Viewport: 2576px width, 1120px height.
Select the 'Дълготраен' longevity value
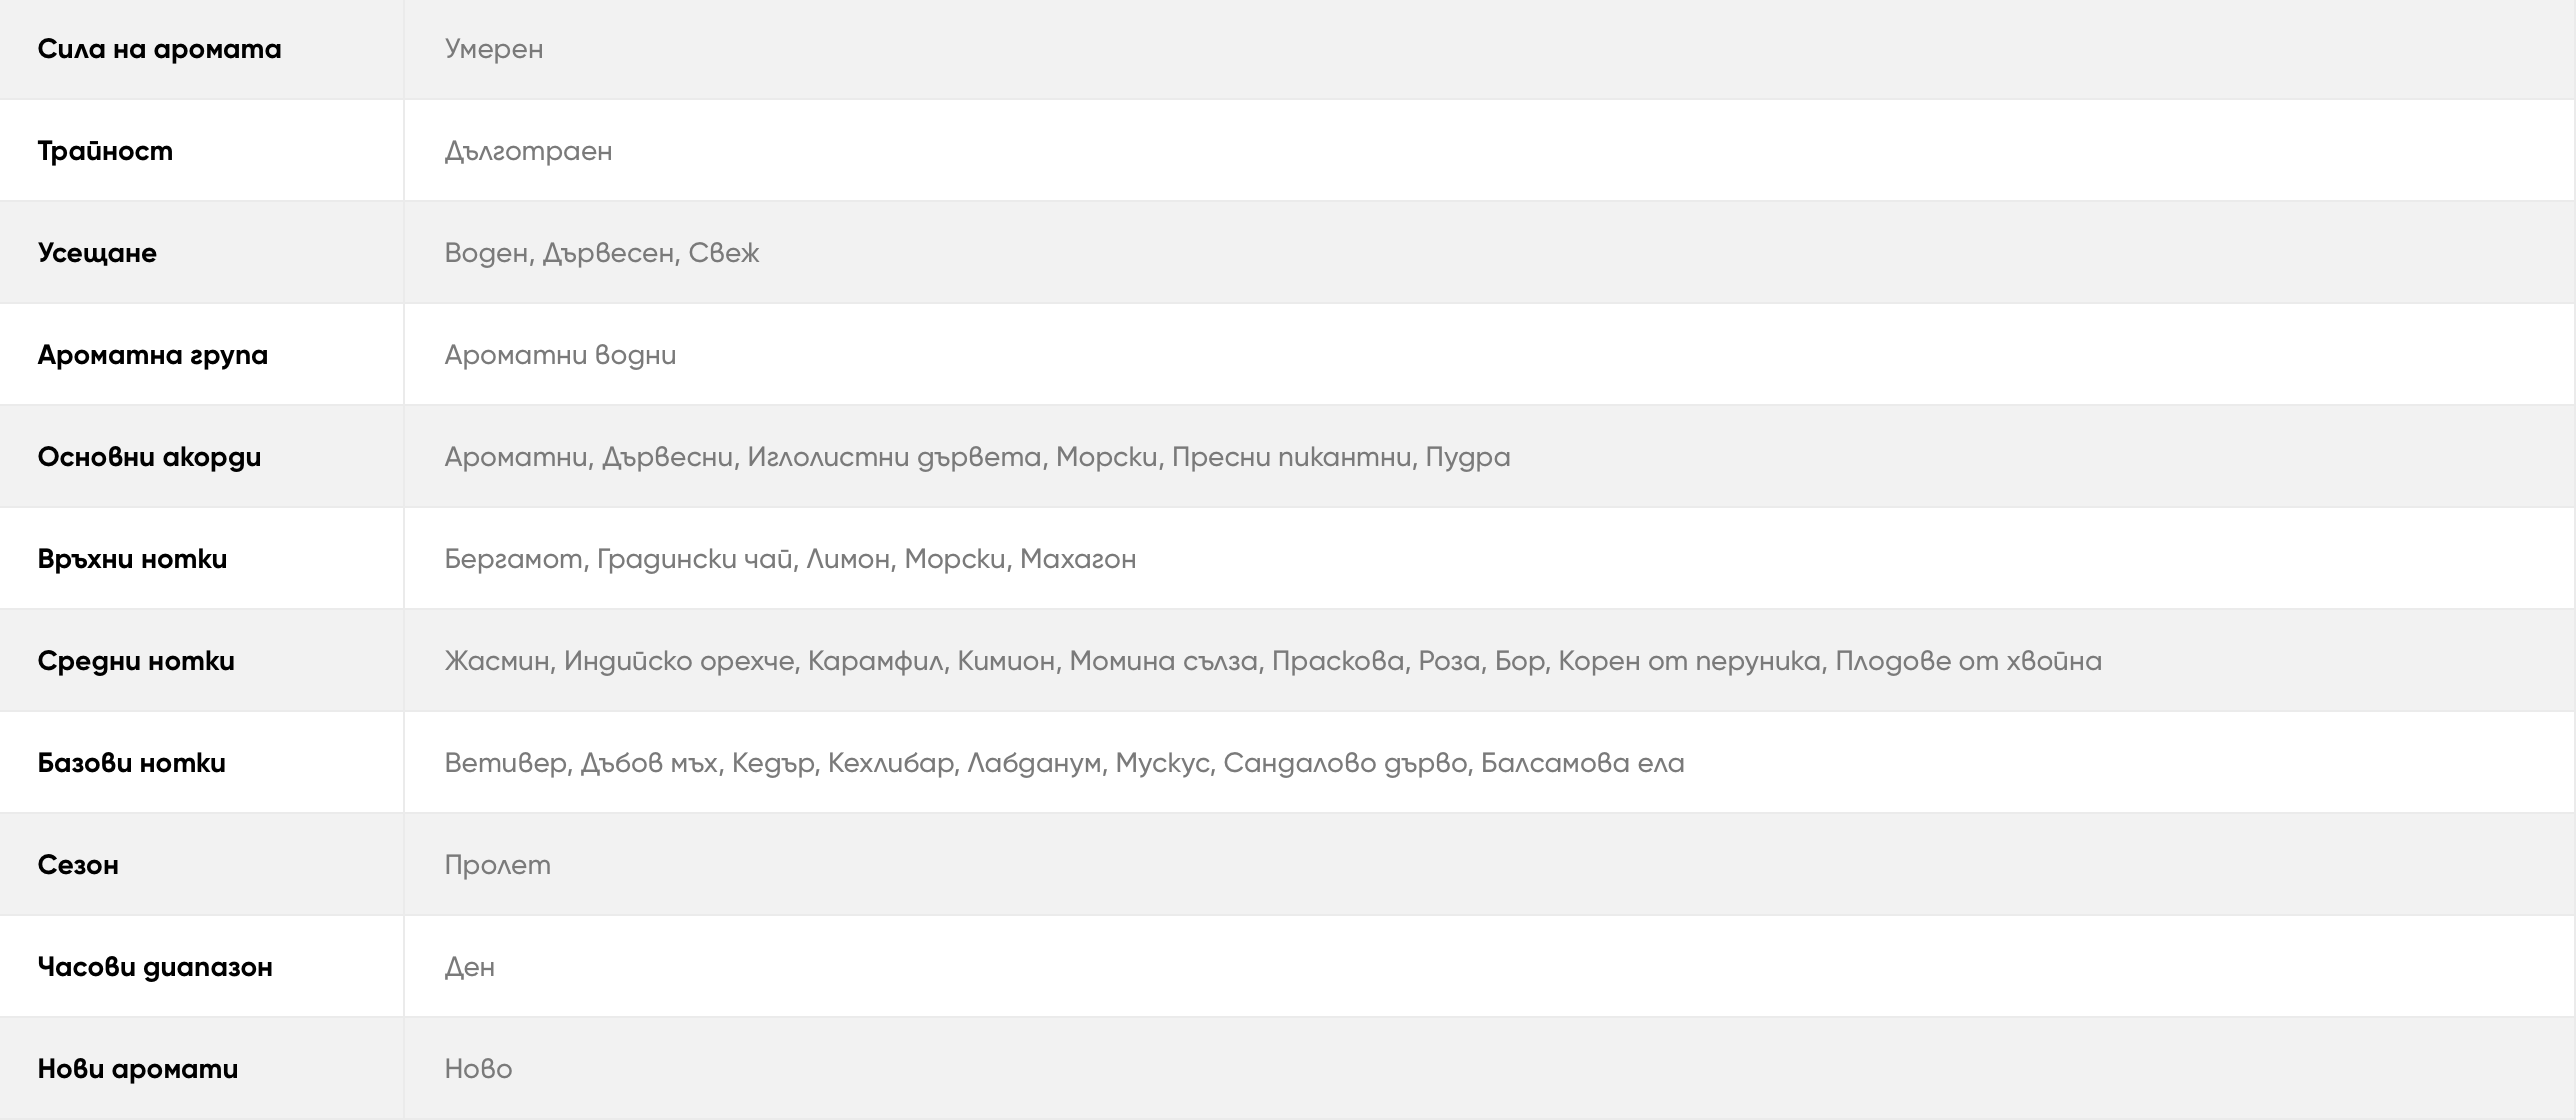528,151
